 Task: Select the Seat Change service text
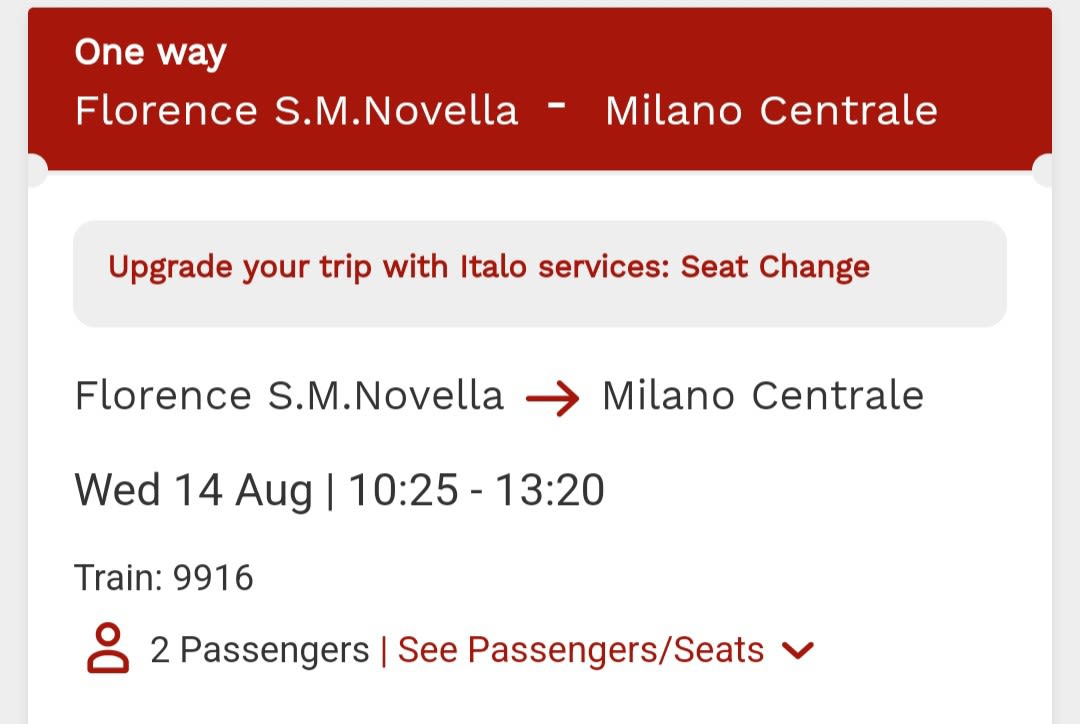point(775,267)
